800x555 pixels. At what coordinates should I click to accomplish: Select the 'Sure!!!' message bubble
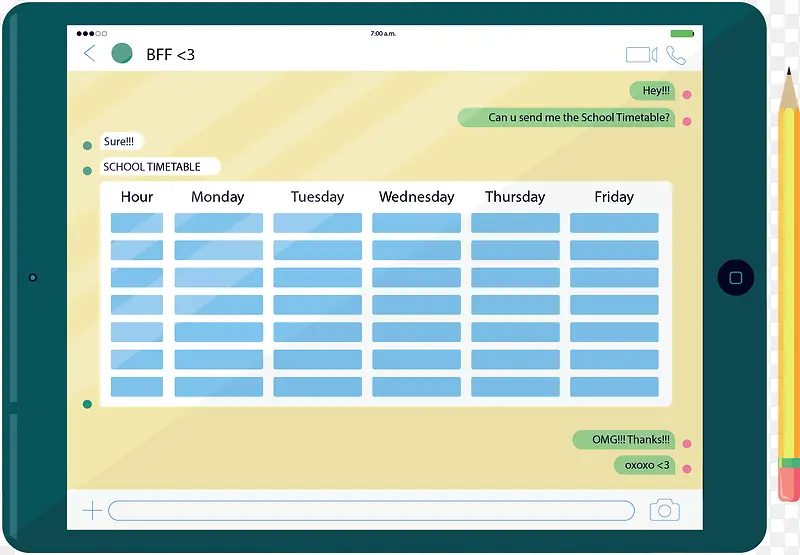tap(121, 141)
